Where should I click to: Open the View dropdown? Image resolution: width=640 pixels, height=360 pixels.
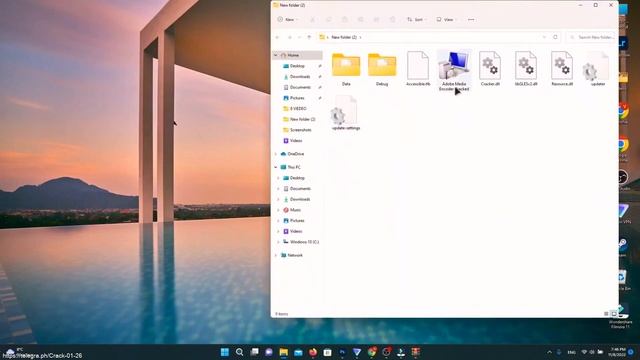pyautogui.click(x=447, y=20)
